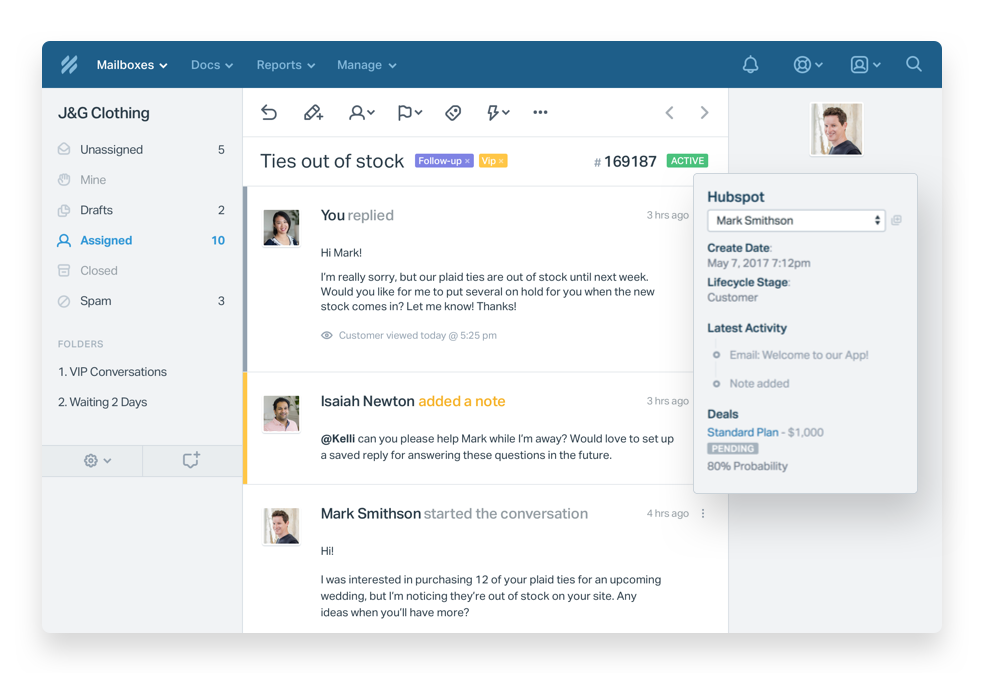Click the customer profile photo thumbnail
The height and width of the screenshot is (673, 984).
836,129
